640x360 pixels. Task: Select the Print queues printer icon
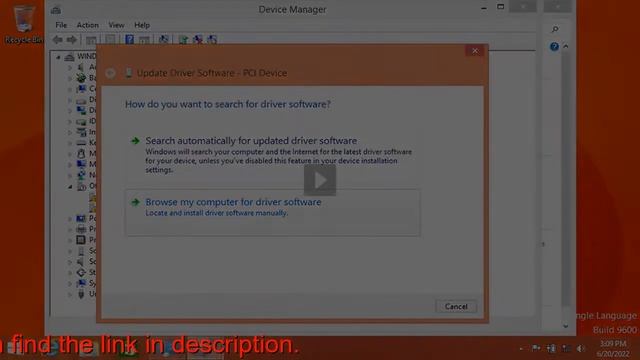[x=81, y=229]
